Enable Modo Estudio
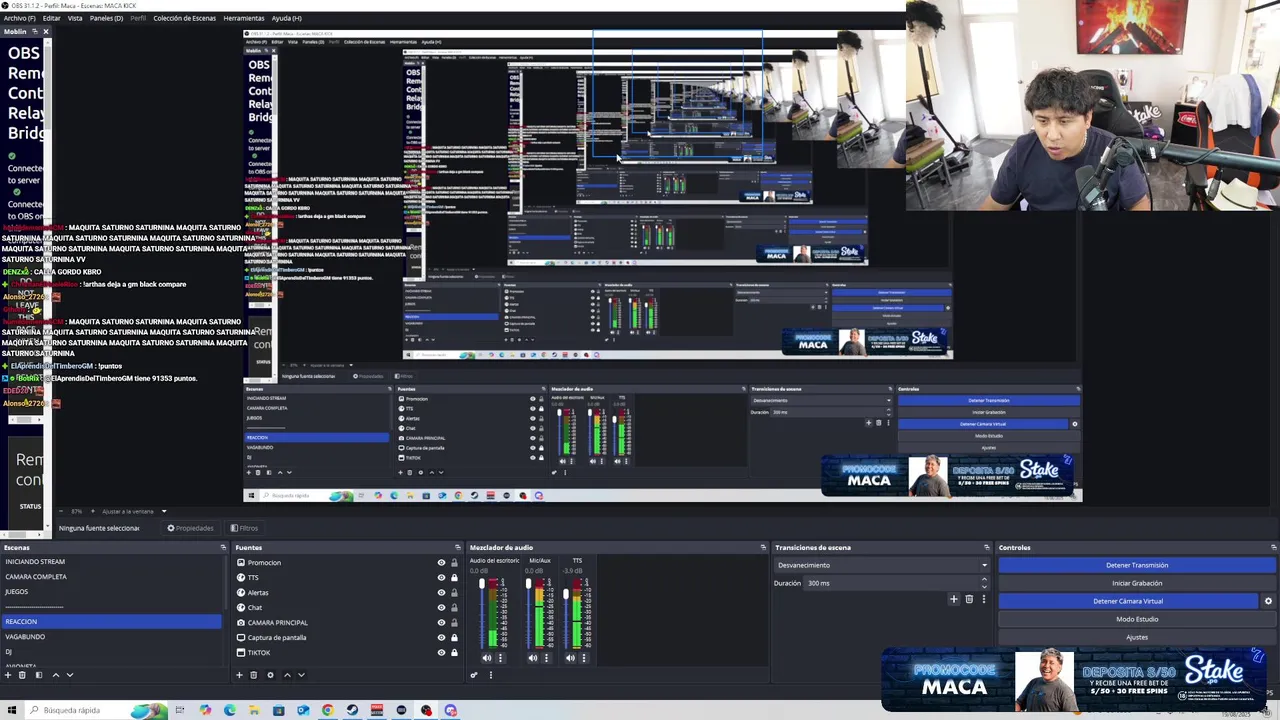Viewport: 1280px width, 720px height. tap(1137, 619)
